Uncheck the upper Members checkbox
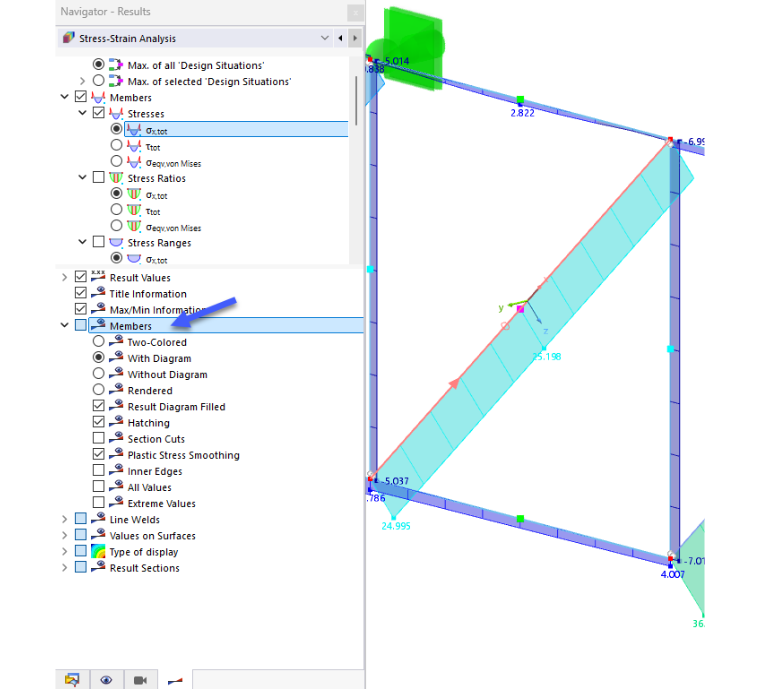The height and width of the screenshot is (689, 760). pos(81,97)
